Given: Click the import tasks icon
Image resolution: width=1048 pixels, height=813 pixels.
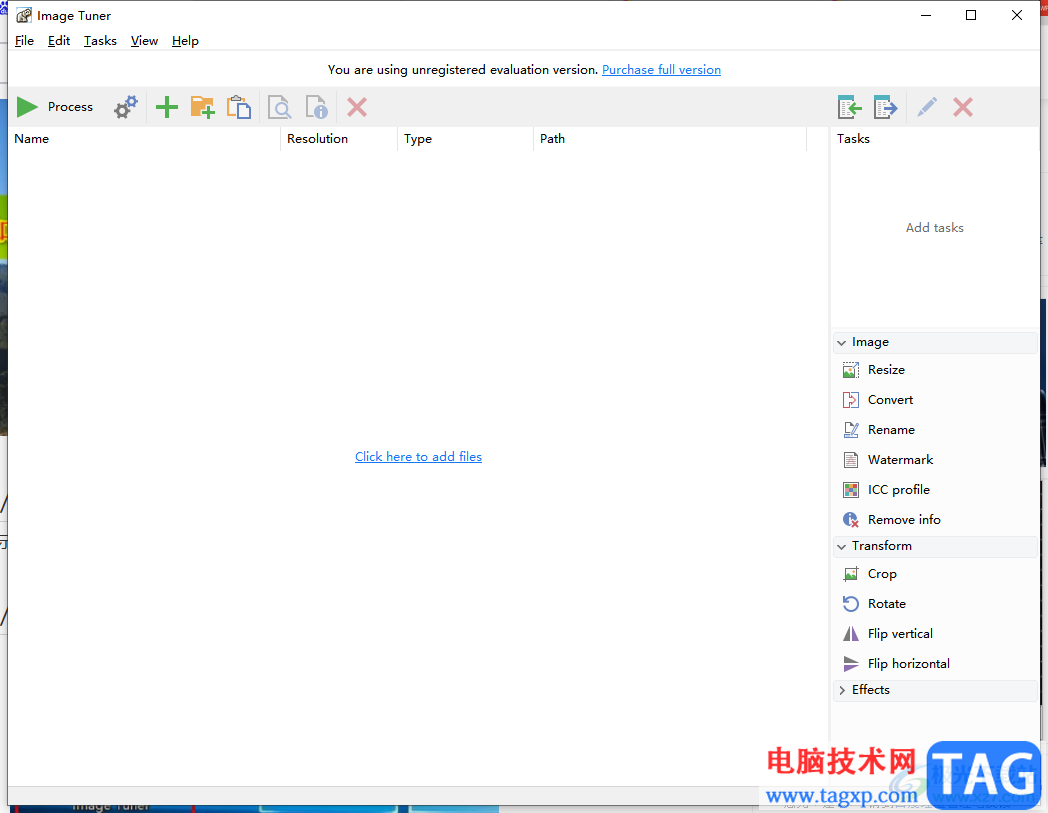Looking at the screenshot, I should (849, 107).
